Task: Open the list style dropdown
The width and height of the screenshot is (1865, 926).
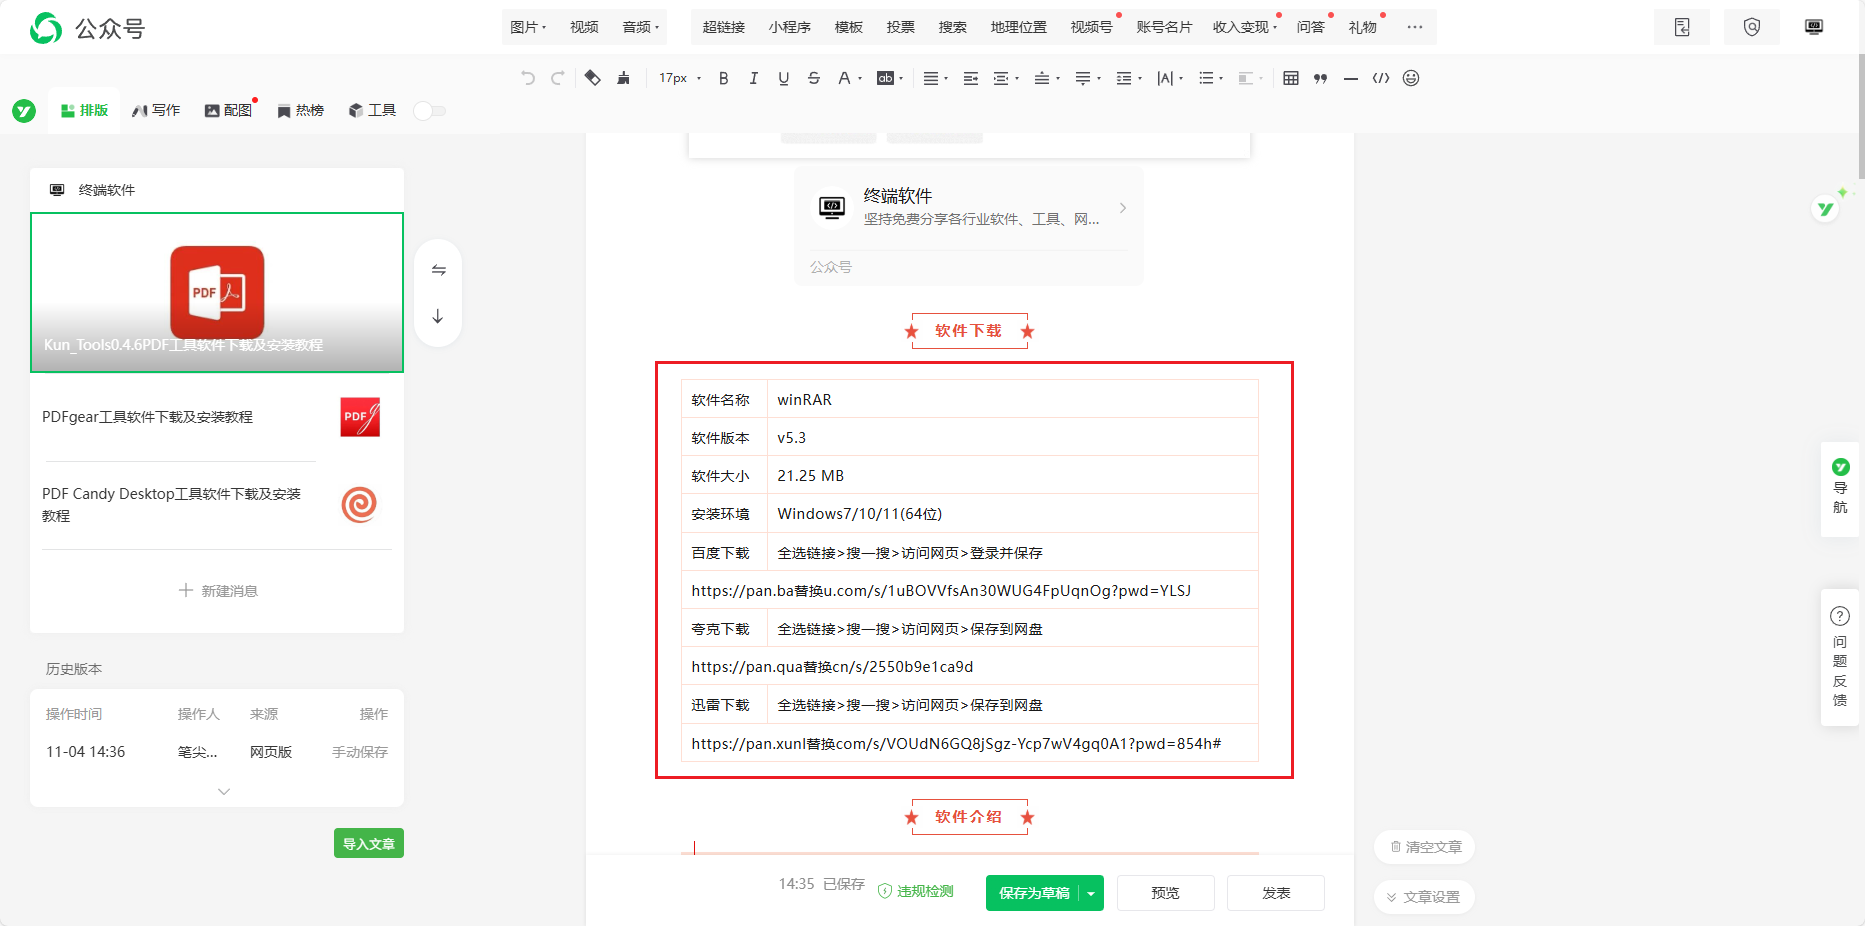Action: [x=1211, y=78]
